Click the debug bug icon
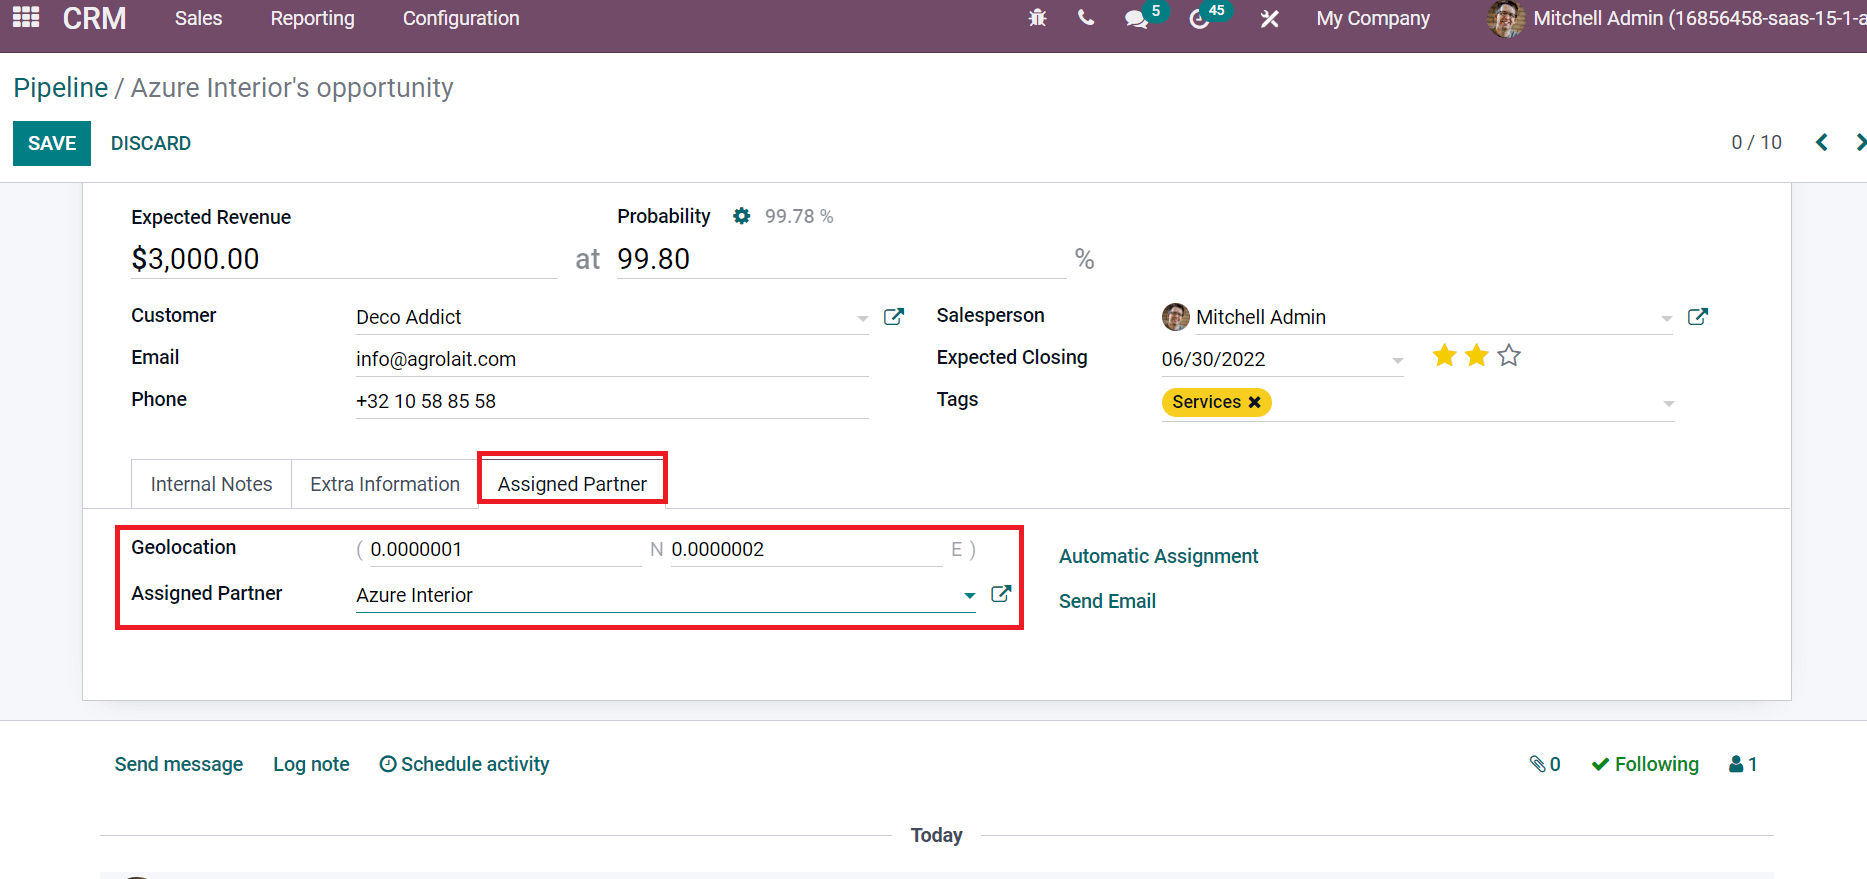Viewport: 1867px width, 879px height. [1038, 18]
